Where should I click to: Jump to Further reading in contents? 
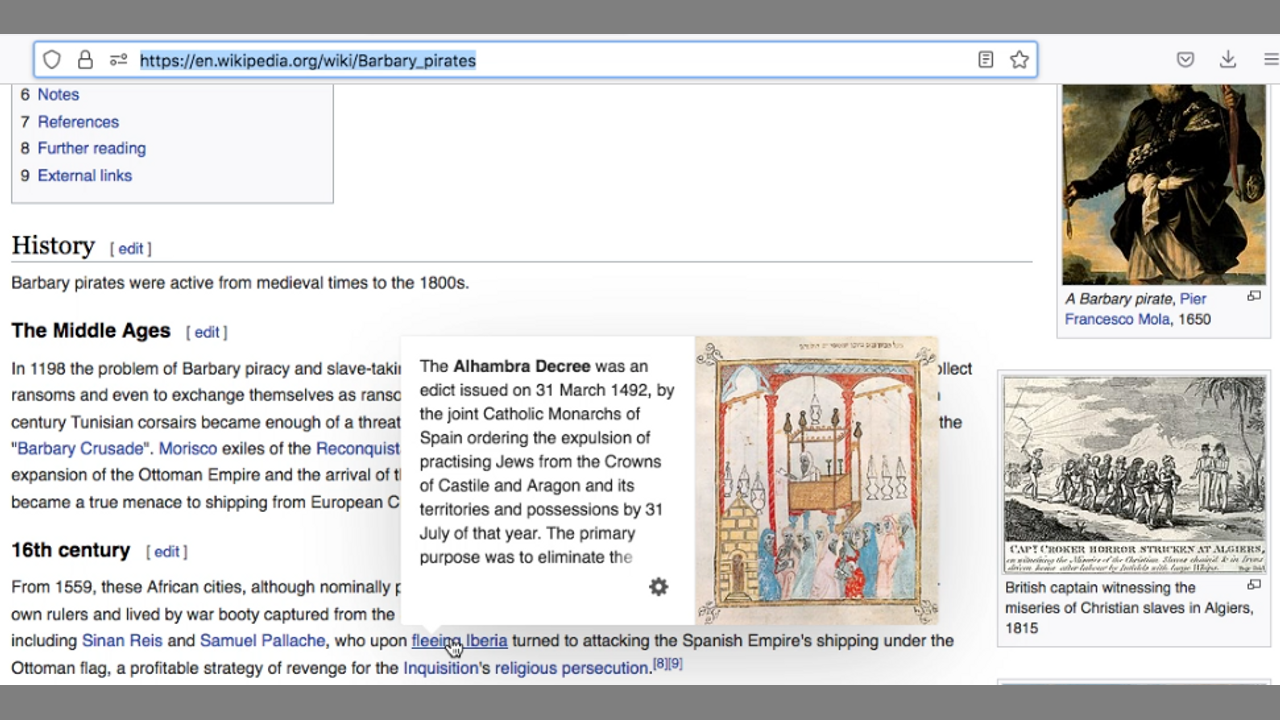pos(91,148)
